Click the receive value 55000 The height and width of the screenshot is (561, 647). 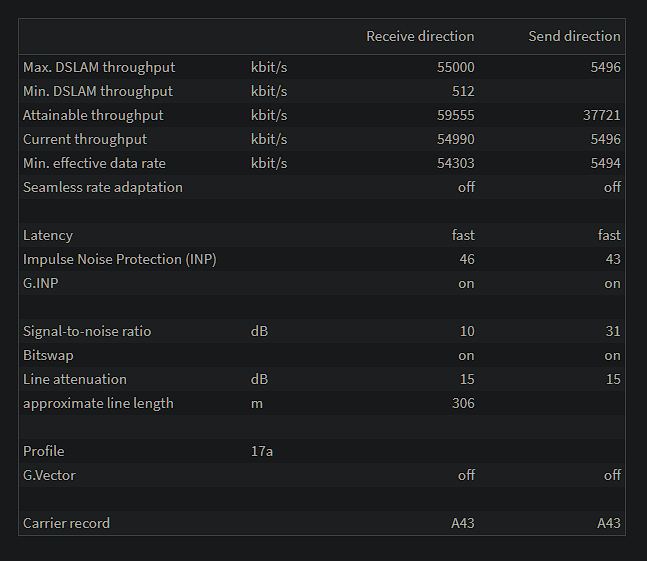click(x=456, y=67)
